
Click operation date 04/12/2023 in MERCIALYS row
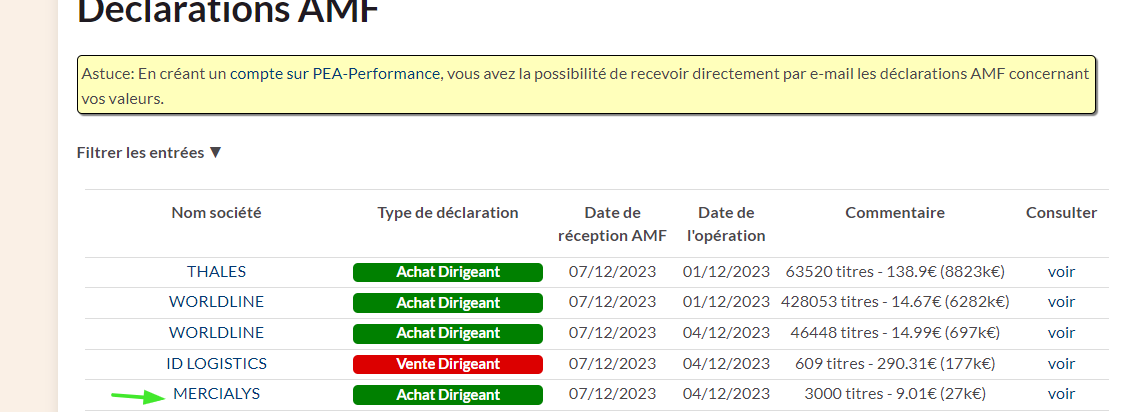[x=726, y=394]
